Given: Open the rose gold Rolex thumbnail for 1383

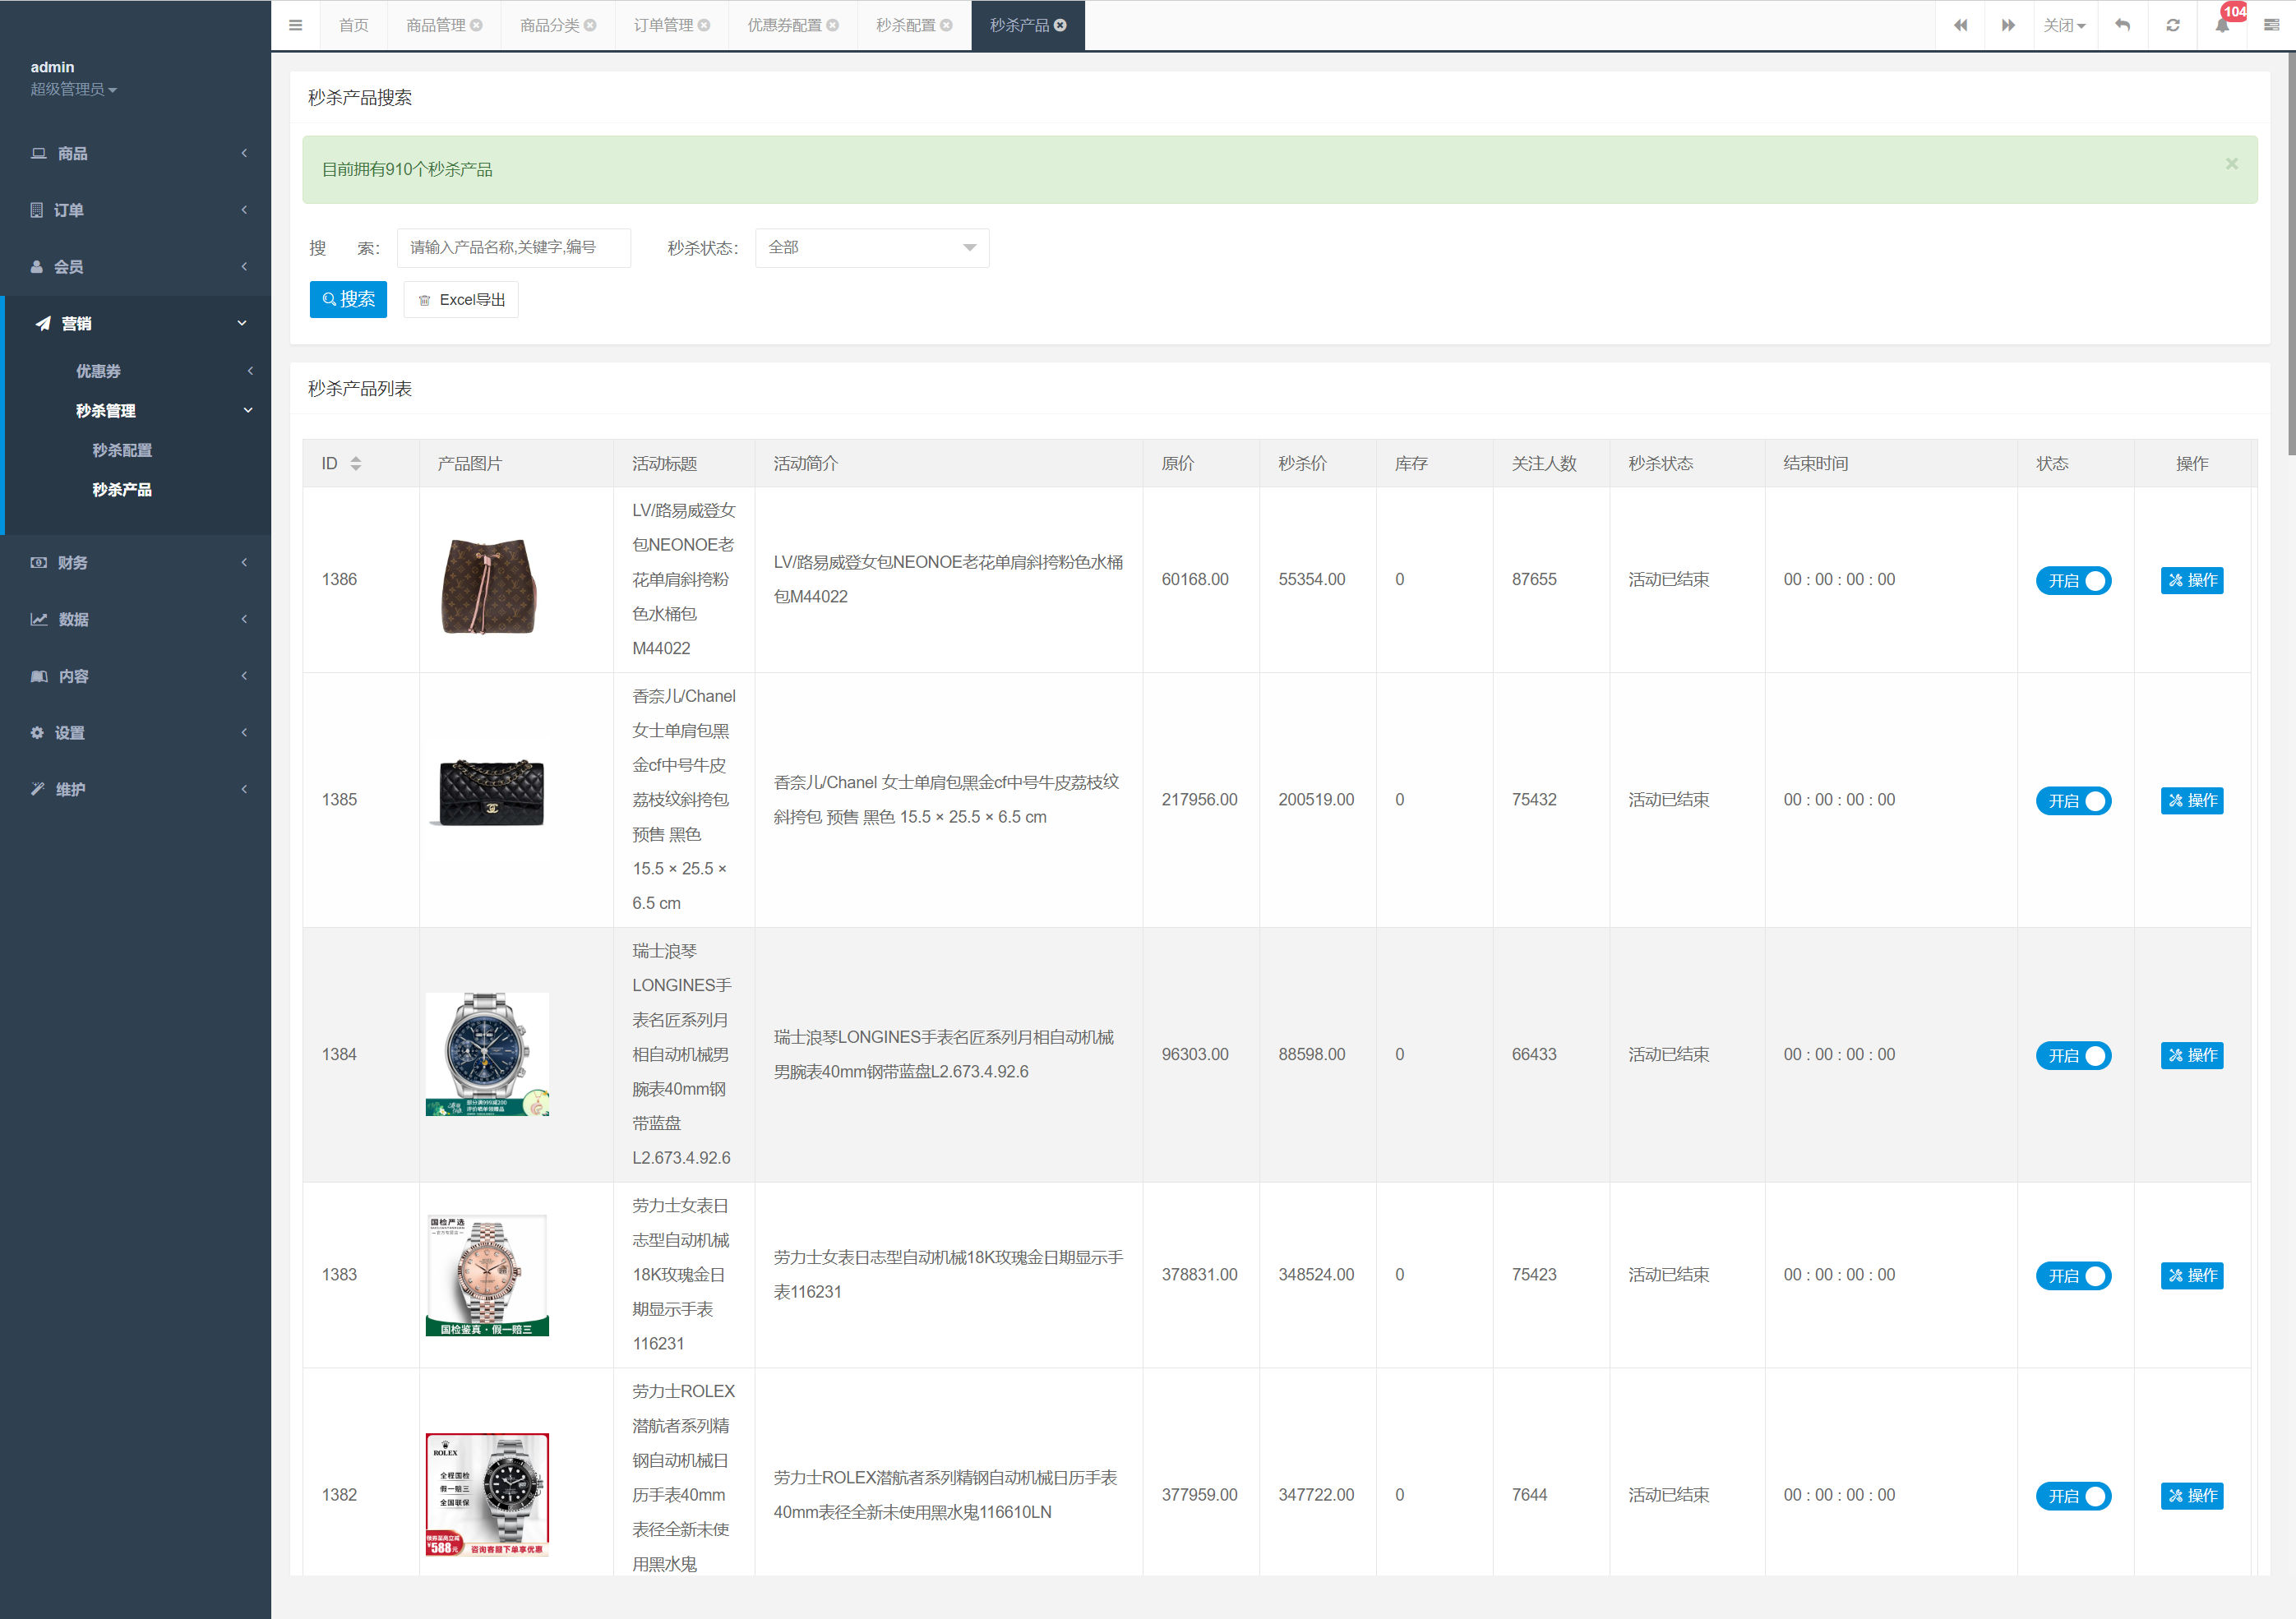Looking at the screenshot, I should [x=487, y=1275].
